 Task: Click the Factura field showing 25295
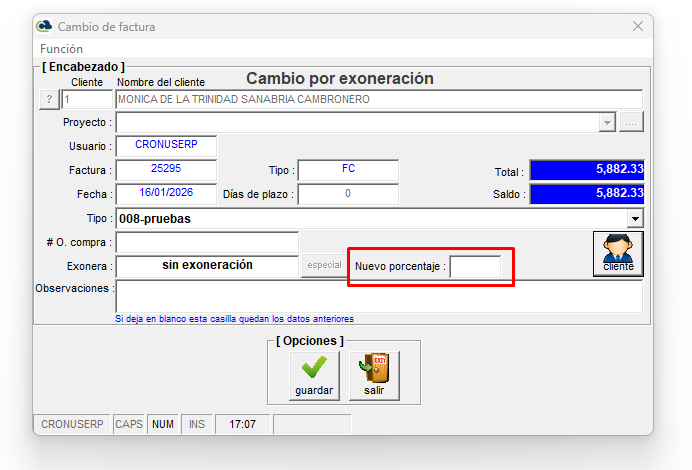pos(166,170)
